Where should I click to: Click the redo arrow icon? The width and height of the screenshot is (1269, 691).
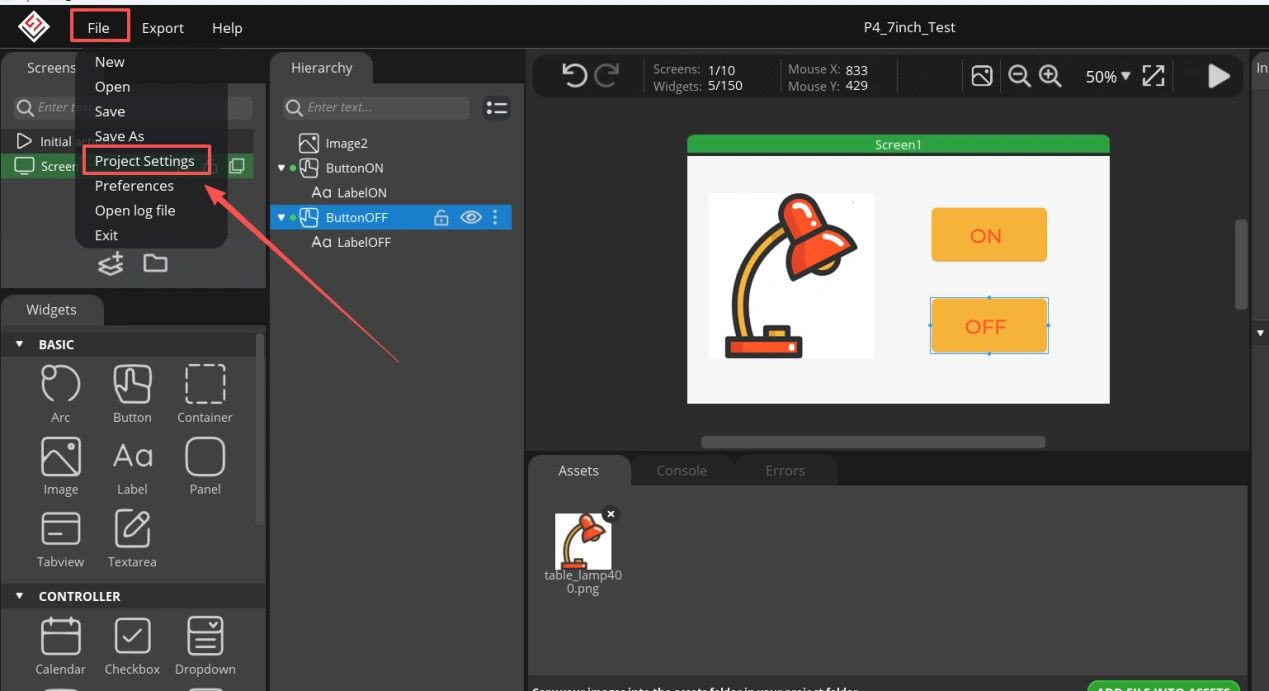click(607, 76)
